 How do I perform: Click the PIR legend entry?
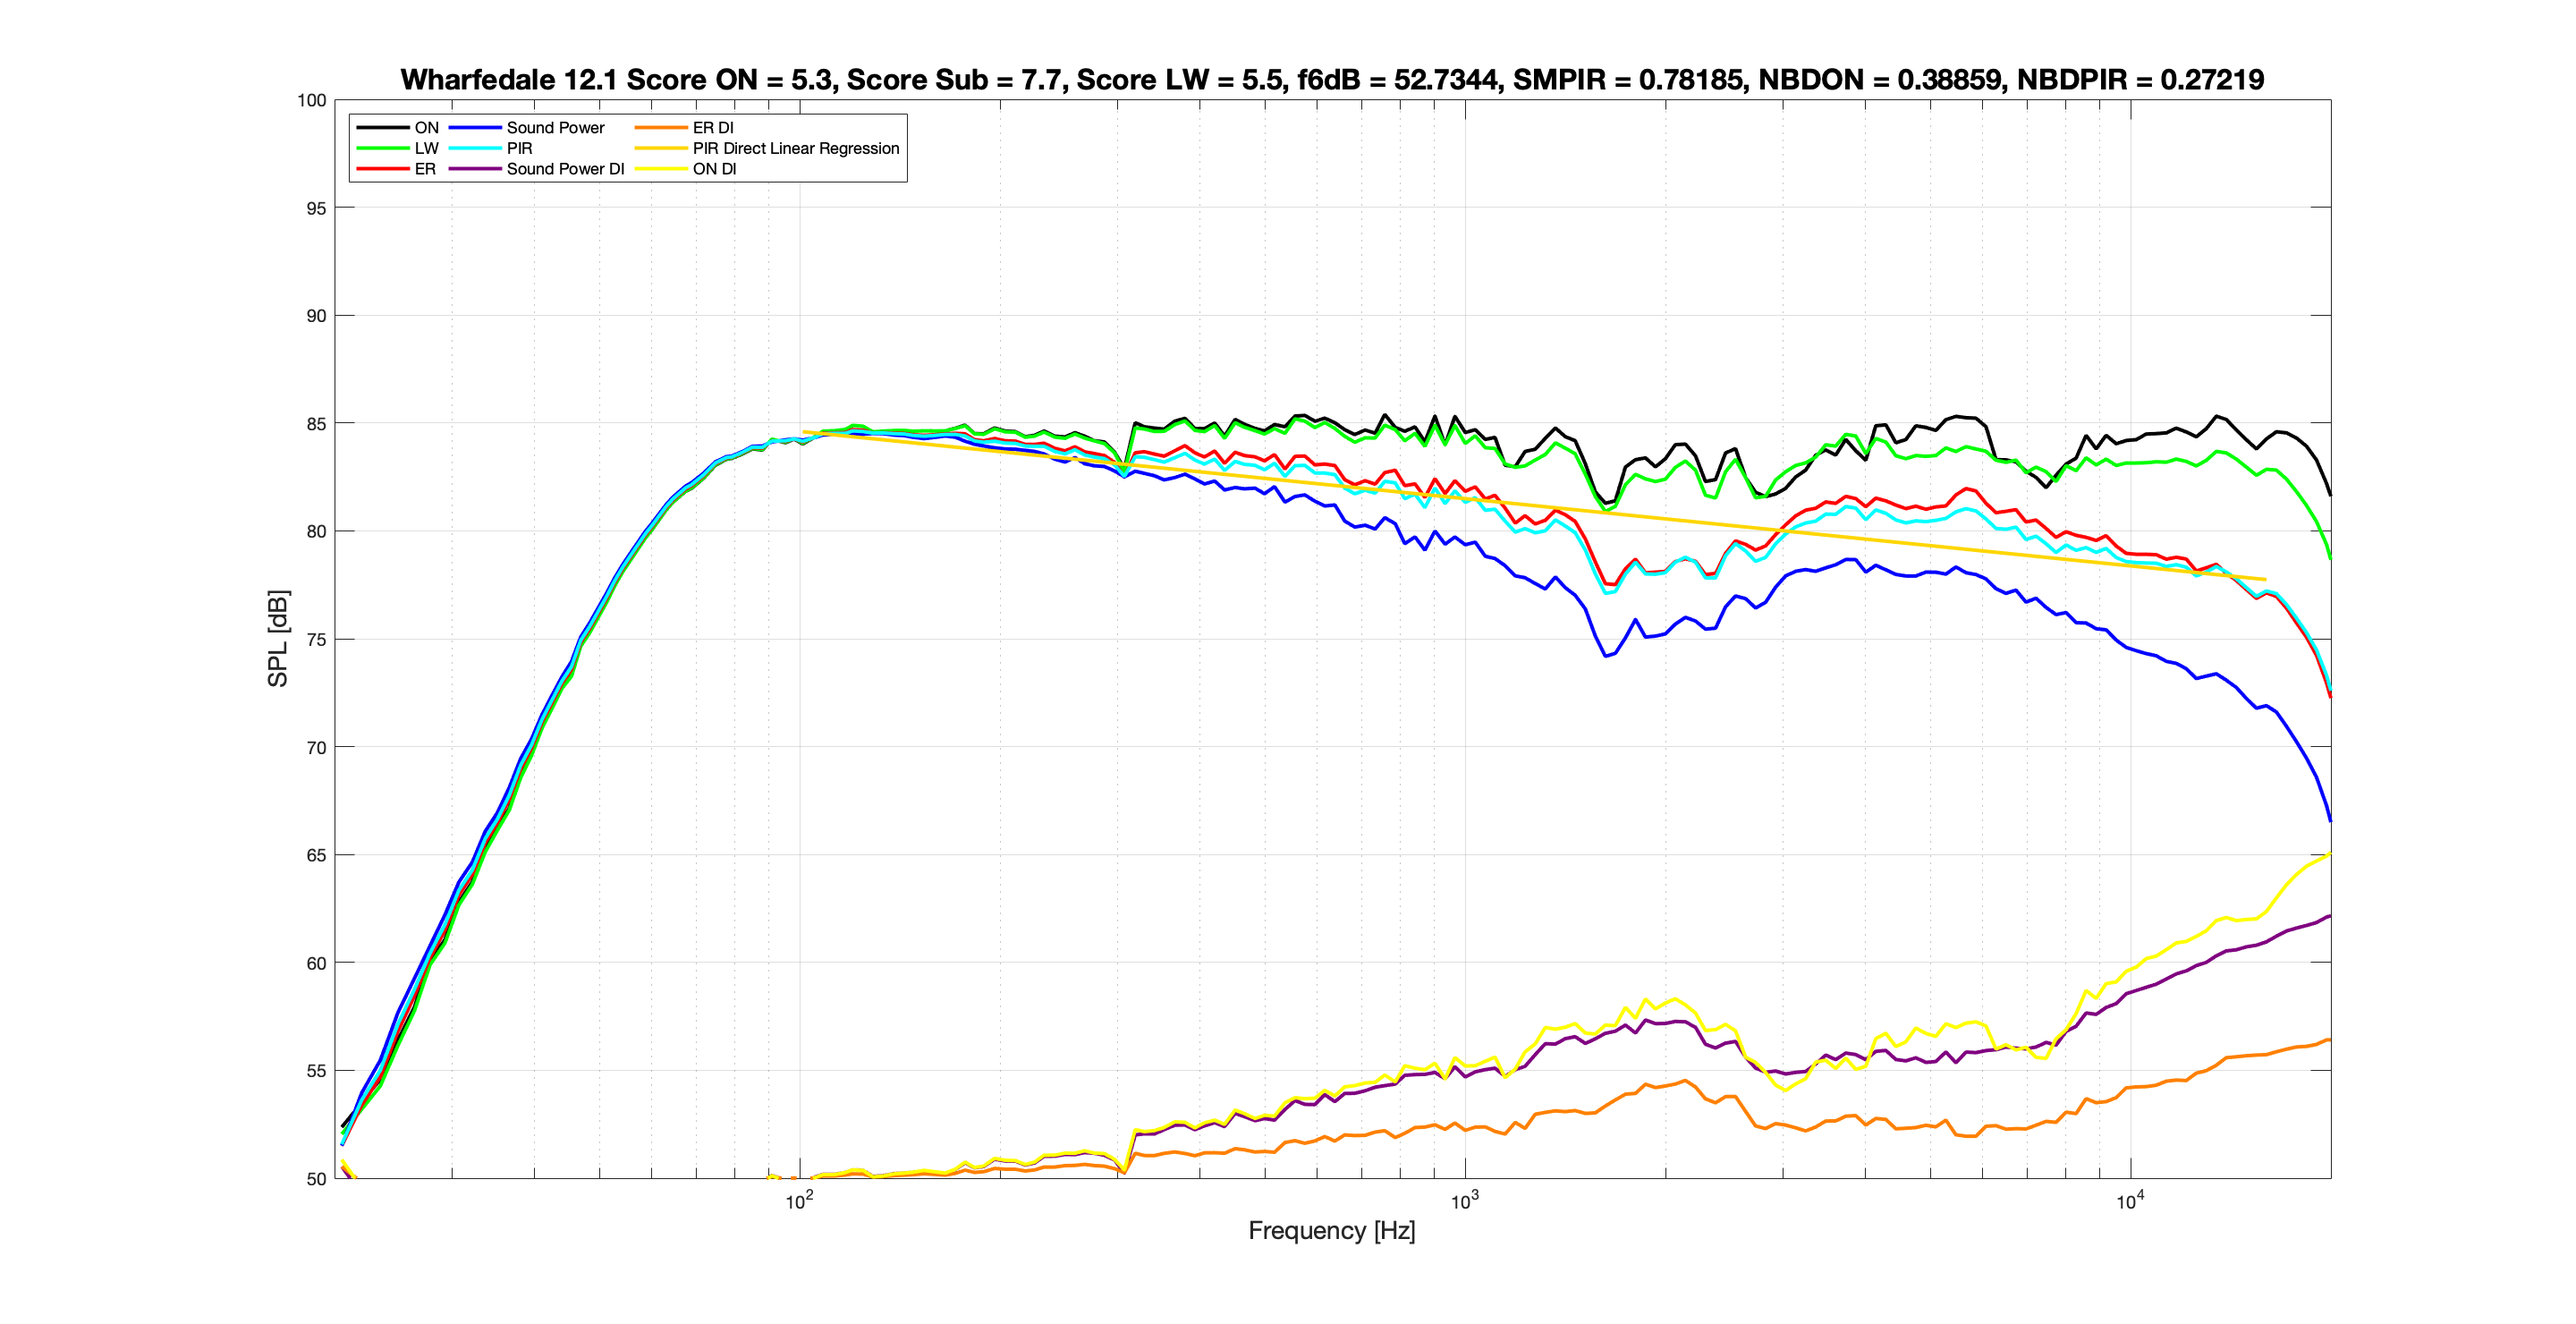(491, 148)
